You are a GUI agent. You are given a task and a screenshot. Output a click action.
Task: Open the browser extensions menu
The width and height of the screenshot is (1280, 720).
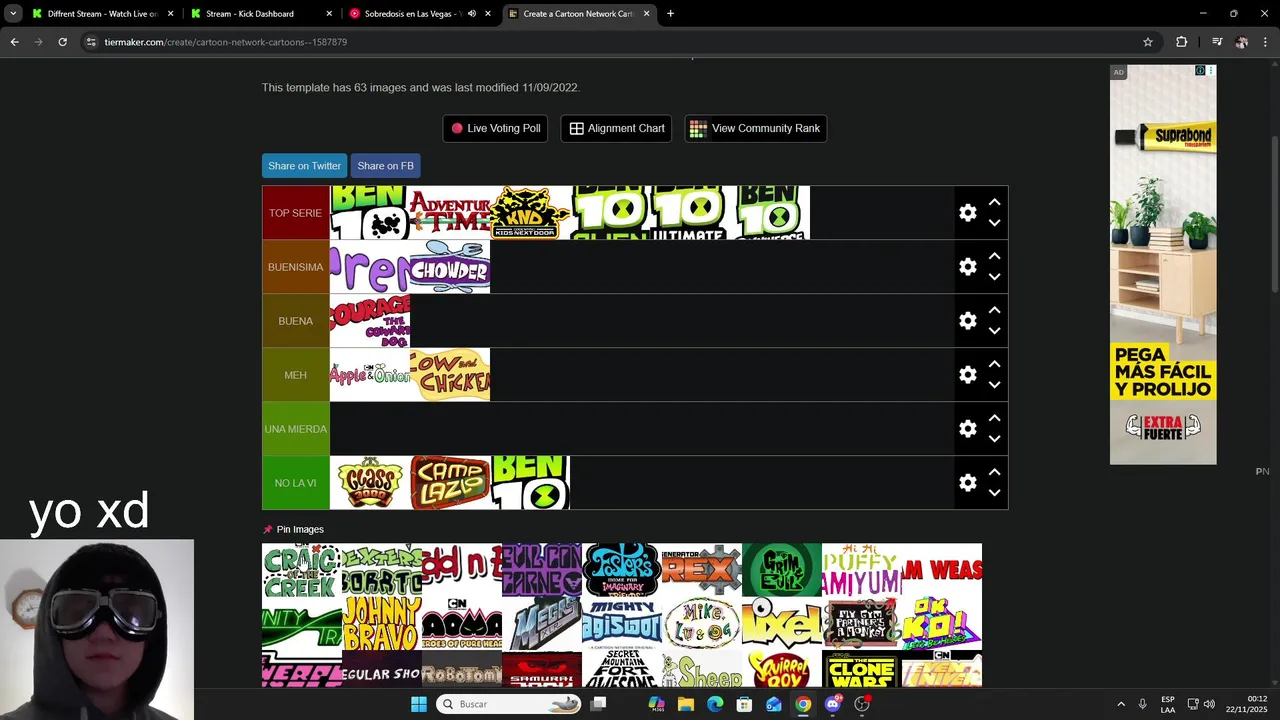(x=1181, y=42)
